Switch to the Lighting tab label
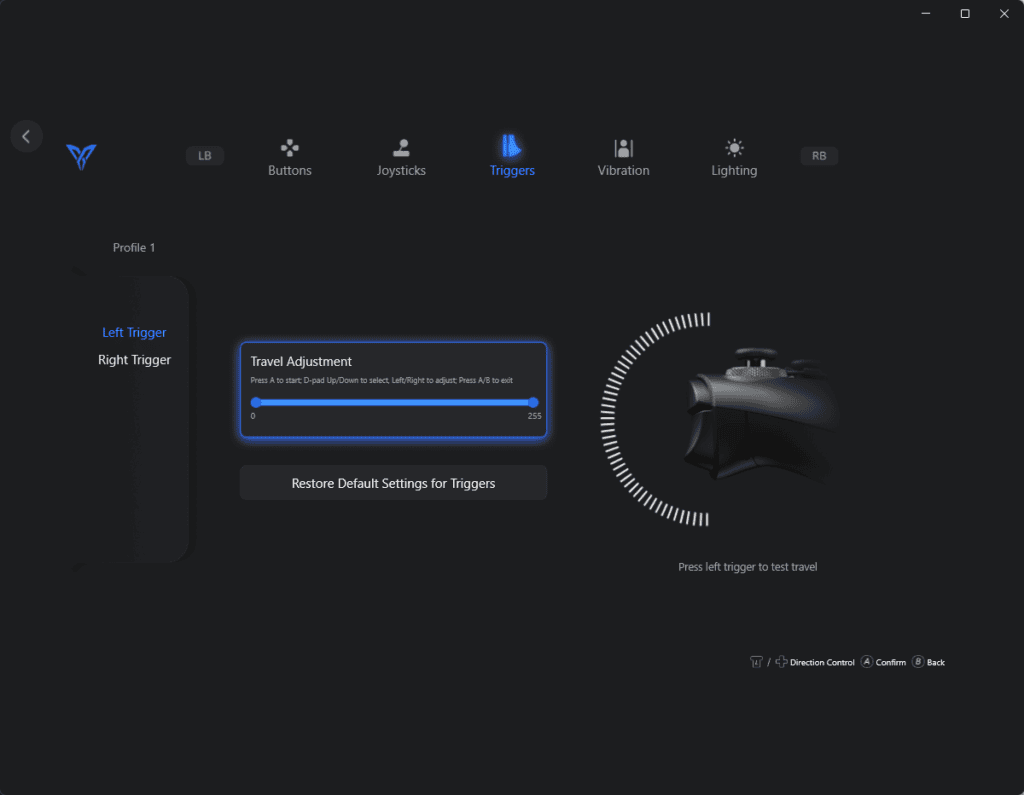1024x795 pixels. pyautogui.click(x=734, y=170)
